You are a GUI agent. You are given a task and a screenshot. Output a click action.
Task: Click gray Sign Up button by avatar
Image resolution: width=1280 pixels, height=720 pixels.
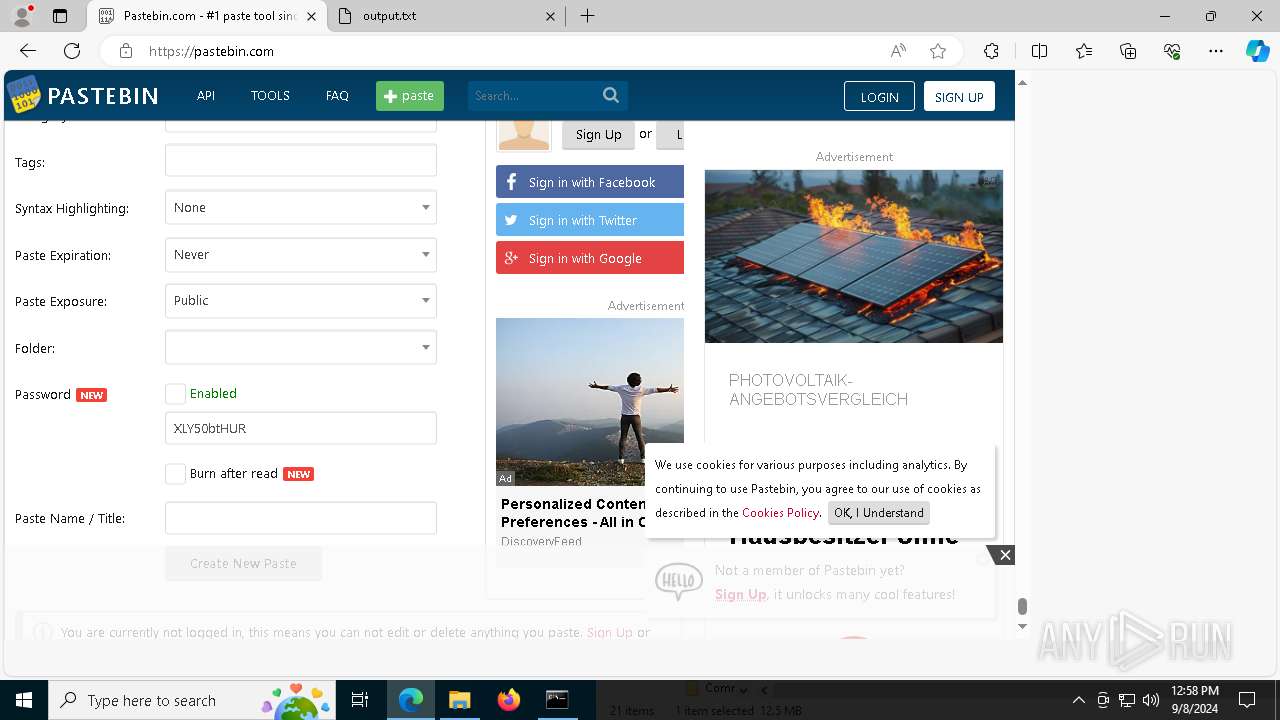point(598,134)
